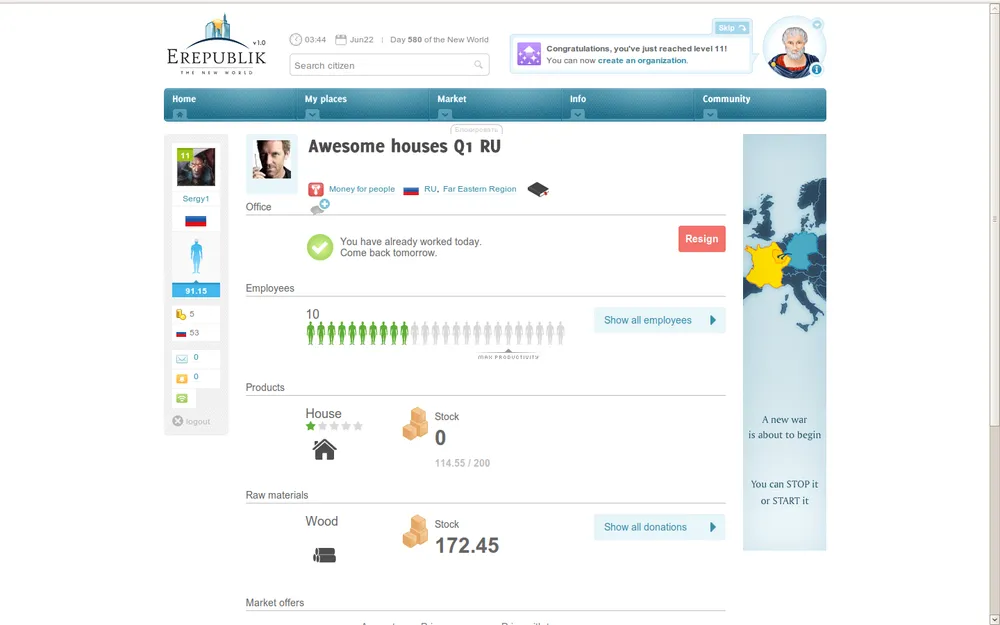Click the Wood logs icon
Screen dimensions: 1000x625
click(x=325, y=555)
